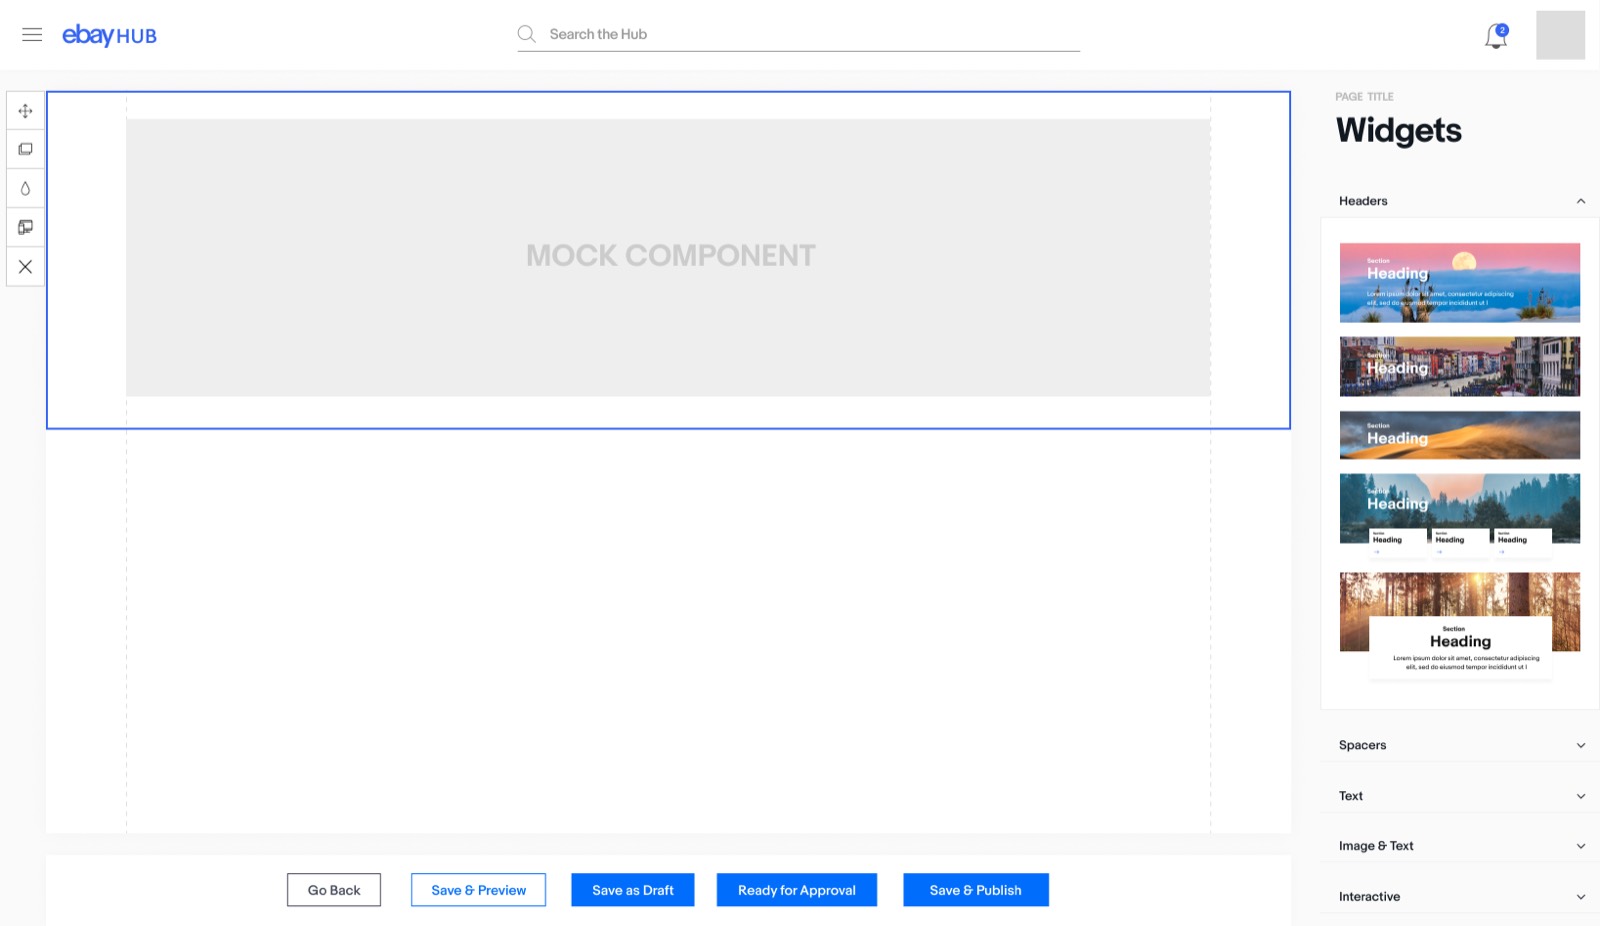Click Save & Preview

[x=478, y=890]
